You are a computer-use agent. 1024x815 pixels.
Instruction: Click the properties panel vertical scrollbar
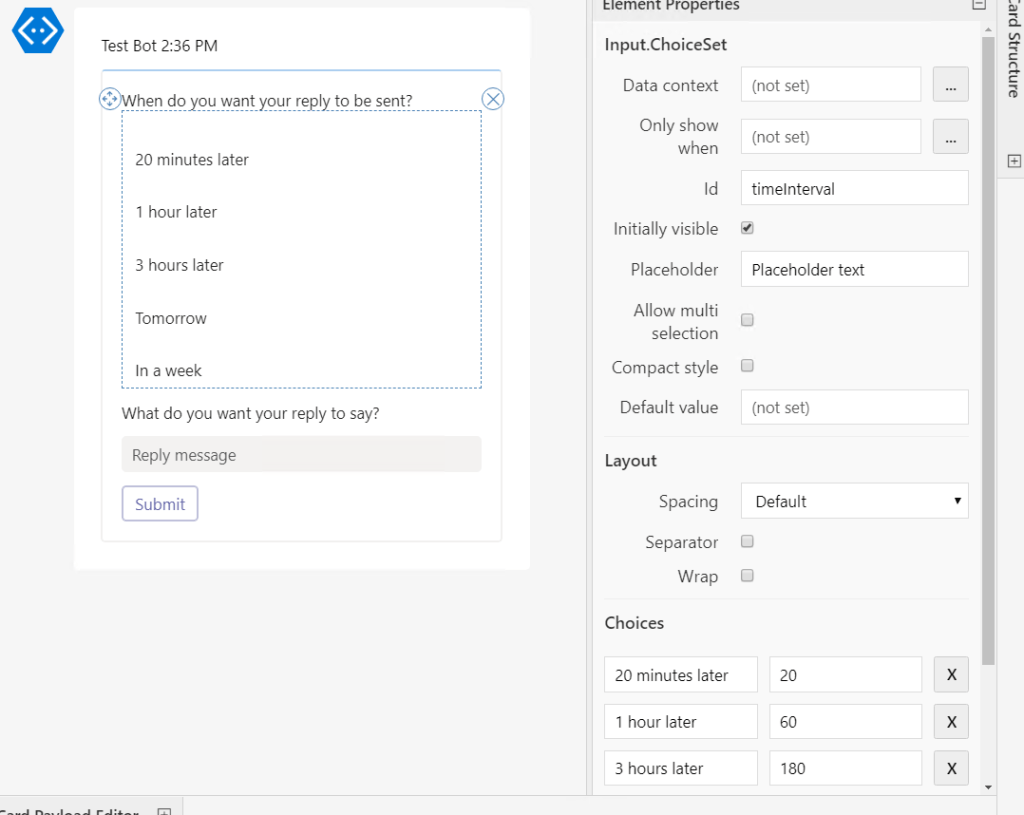pyautogui.click(x=988, y=350)
